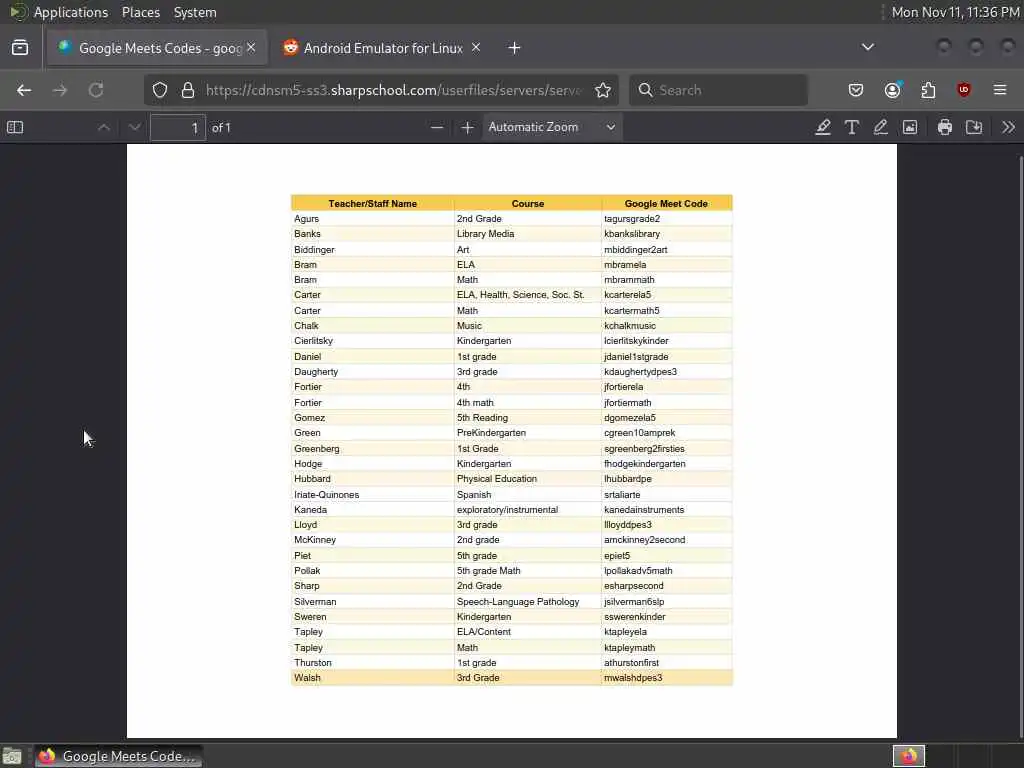Zoom out with the minus button
1024x768 pixels.
point(437,127)
